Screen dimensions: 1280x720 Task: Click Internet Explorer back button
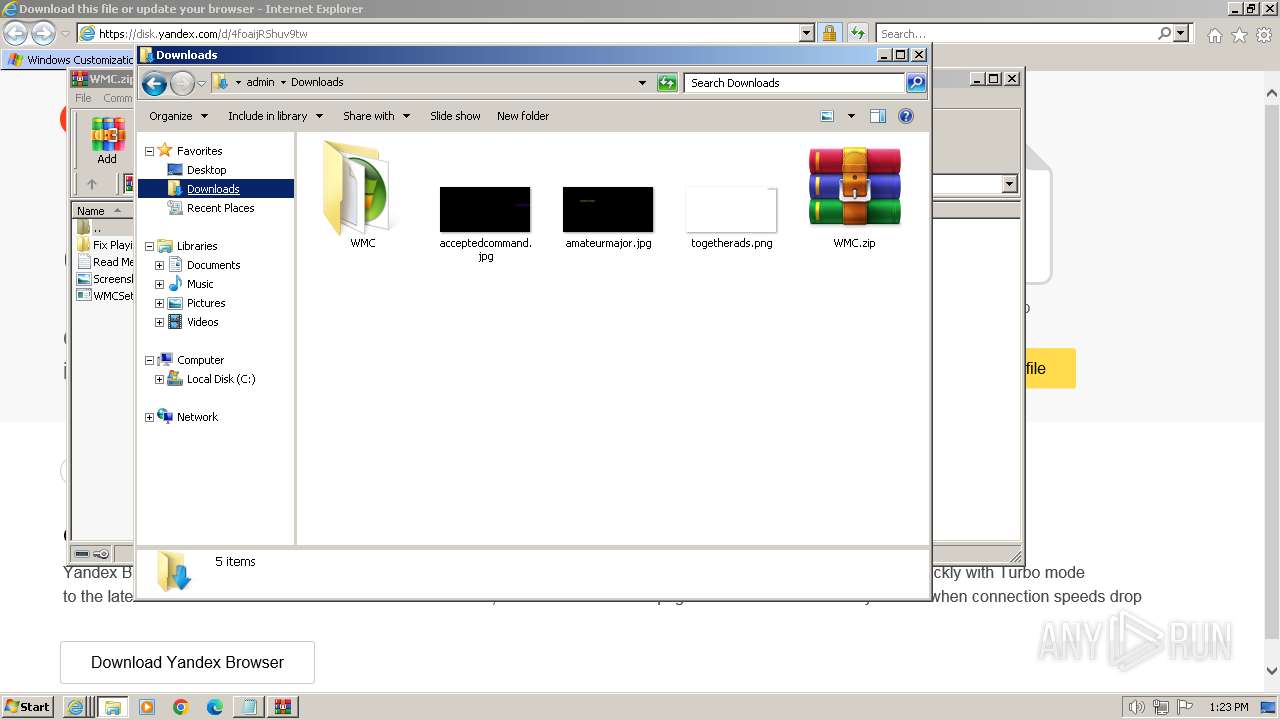[x=16, y=33]
